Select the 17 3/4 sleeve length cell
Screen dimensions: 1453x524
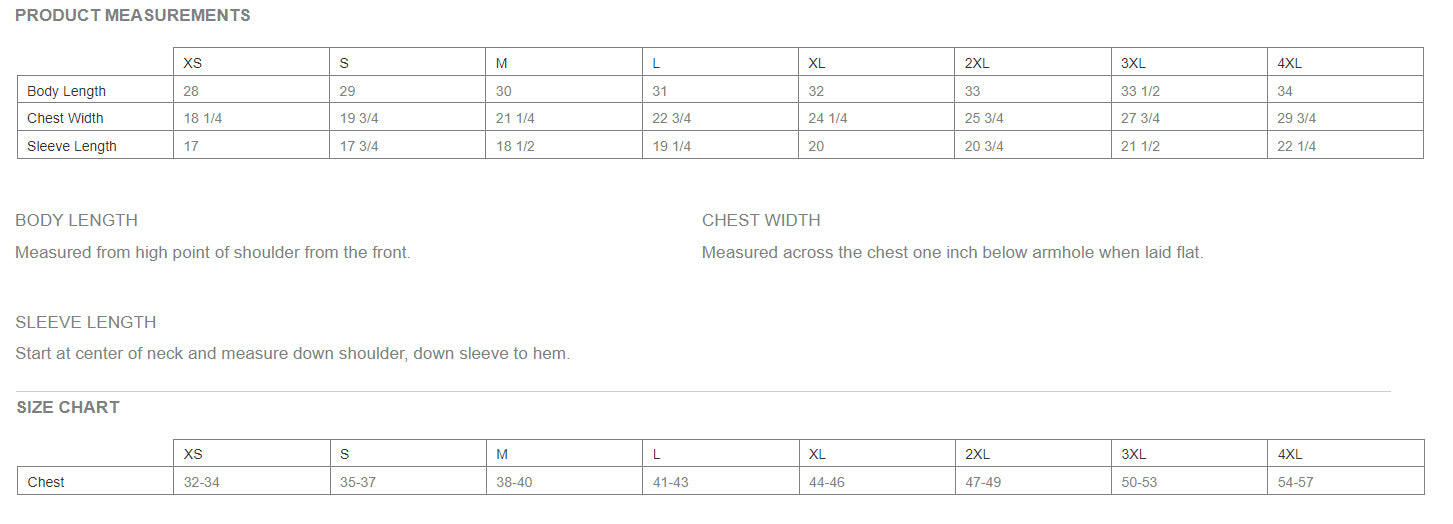(x=359, y=146)
